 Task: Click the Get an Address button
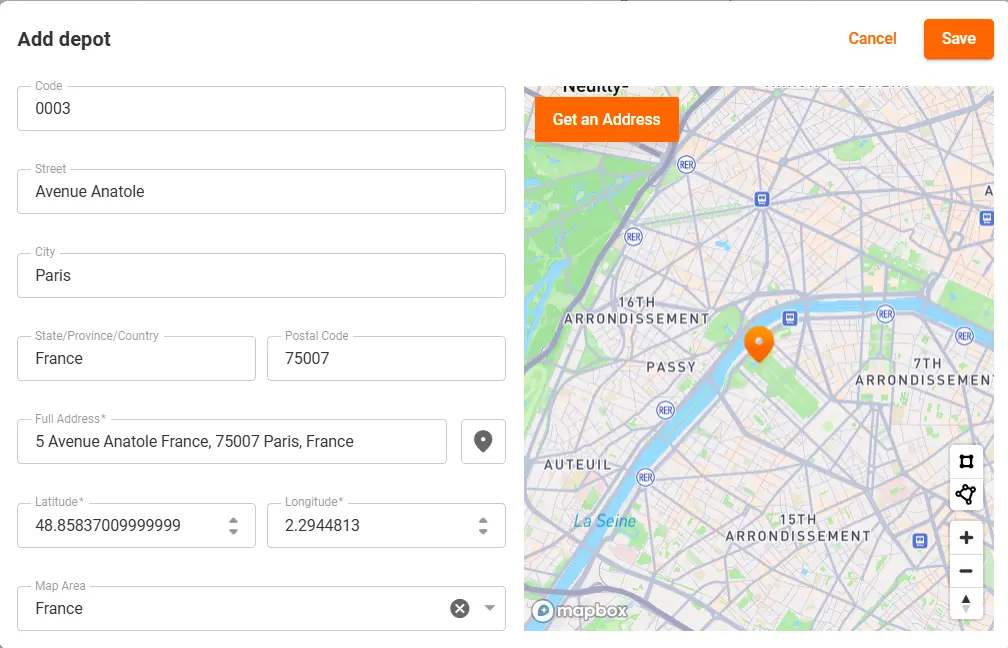pyautogui.click(x=606, y=119)
